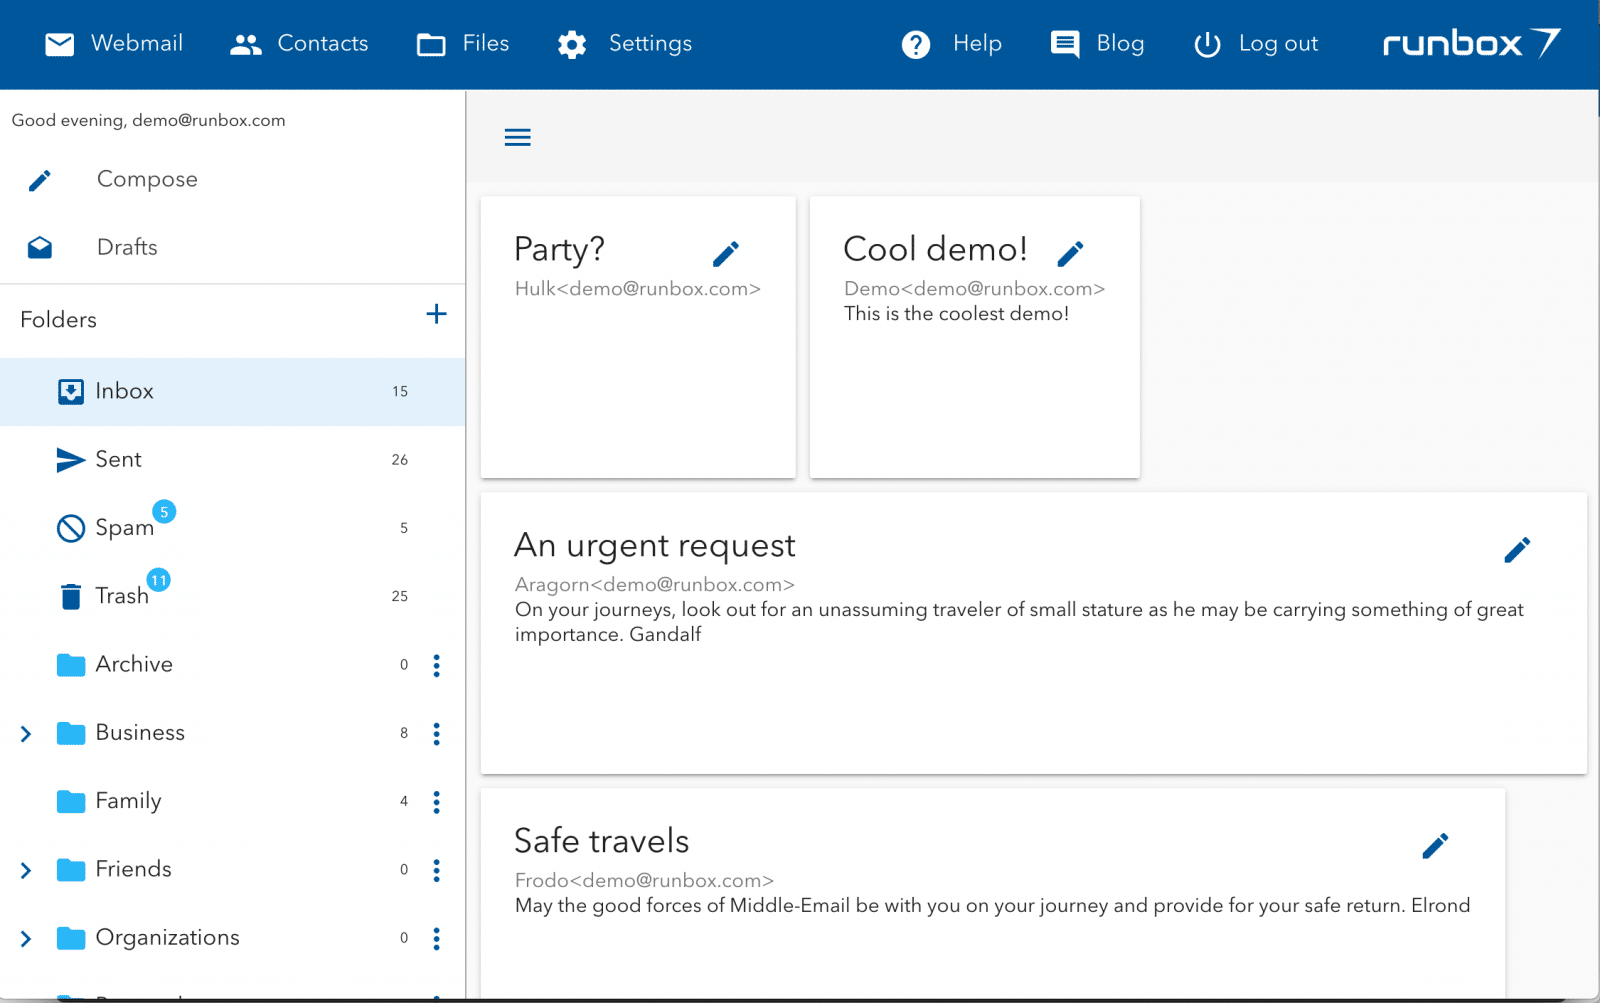Click the Help question mark icon
The width and height of the screenshot is (1600, 1003).
pyautogui.click(x=915, y=43)
